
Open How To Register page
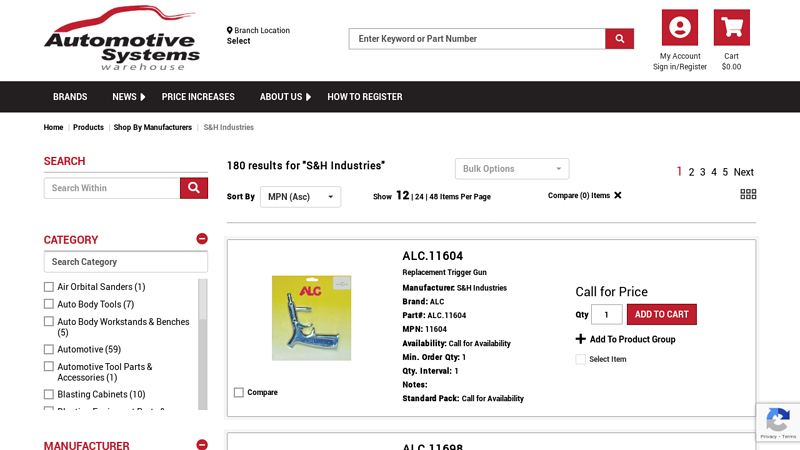pos(365,97)
